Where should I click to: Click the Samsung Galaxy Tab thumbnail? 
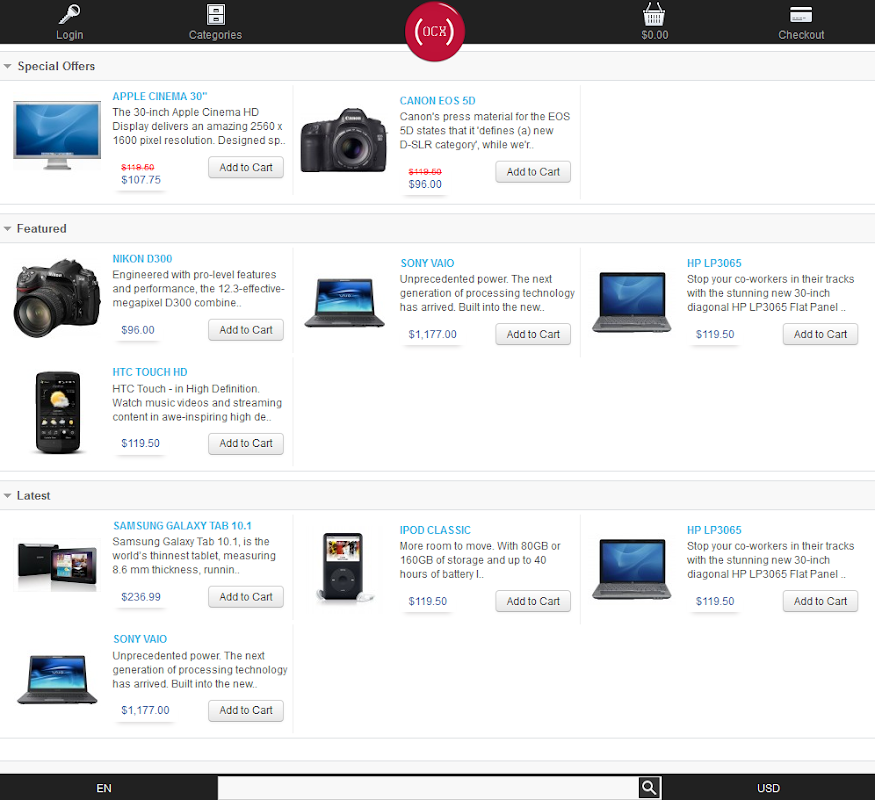tap(57, 565)
